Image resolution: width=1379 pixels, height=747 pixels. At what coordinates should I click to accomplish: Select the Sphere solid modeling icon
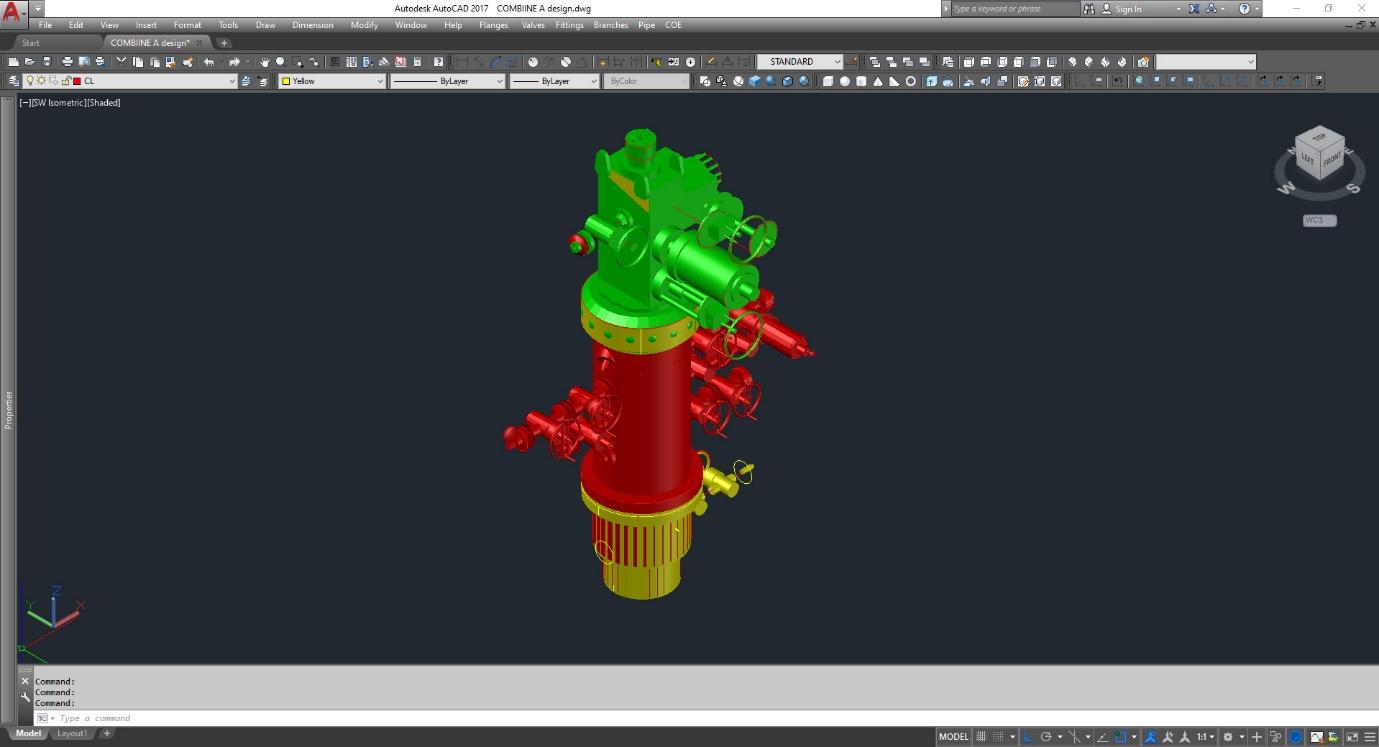845,81
